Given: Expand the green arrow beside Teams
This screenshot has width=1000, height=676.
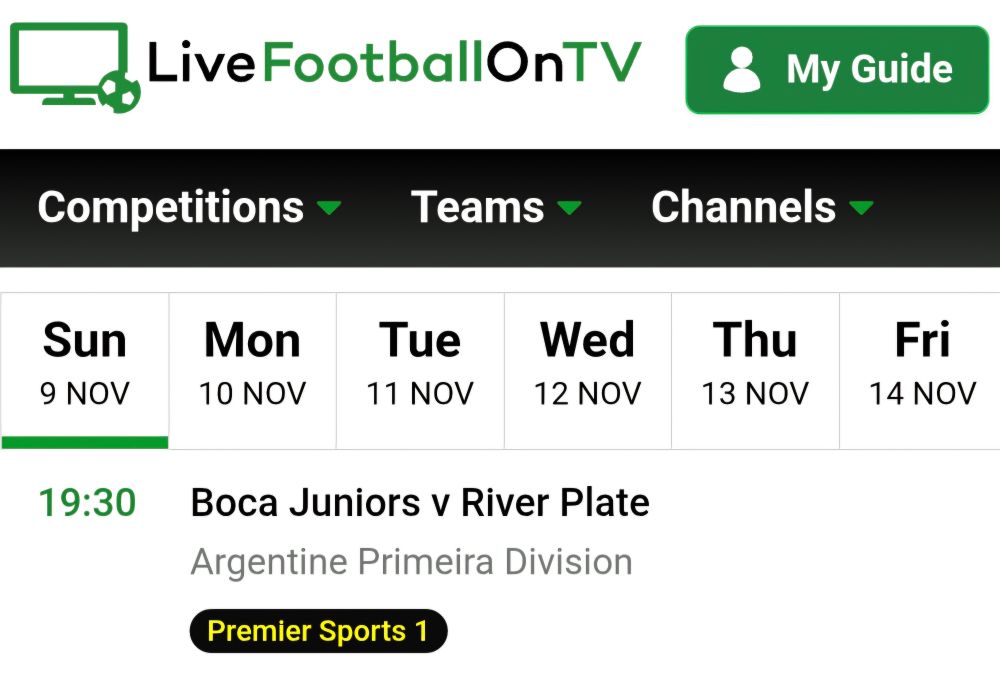Looking at the screenshot, I should point(569,208).
